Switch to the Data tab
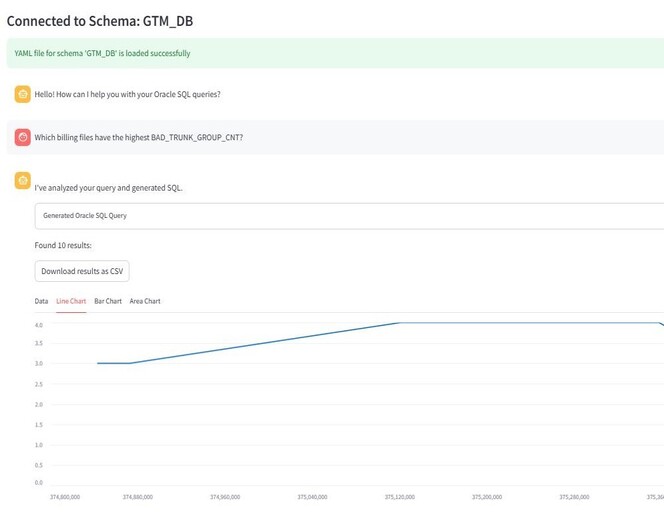The height and width of the screenshot is (520, 664). pyautogui.click(x=41, y=301)
